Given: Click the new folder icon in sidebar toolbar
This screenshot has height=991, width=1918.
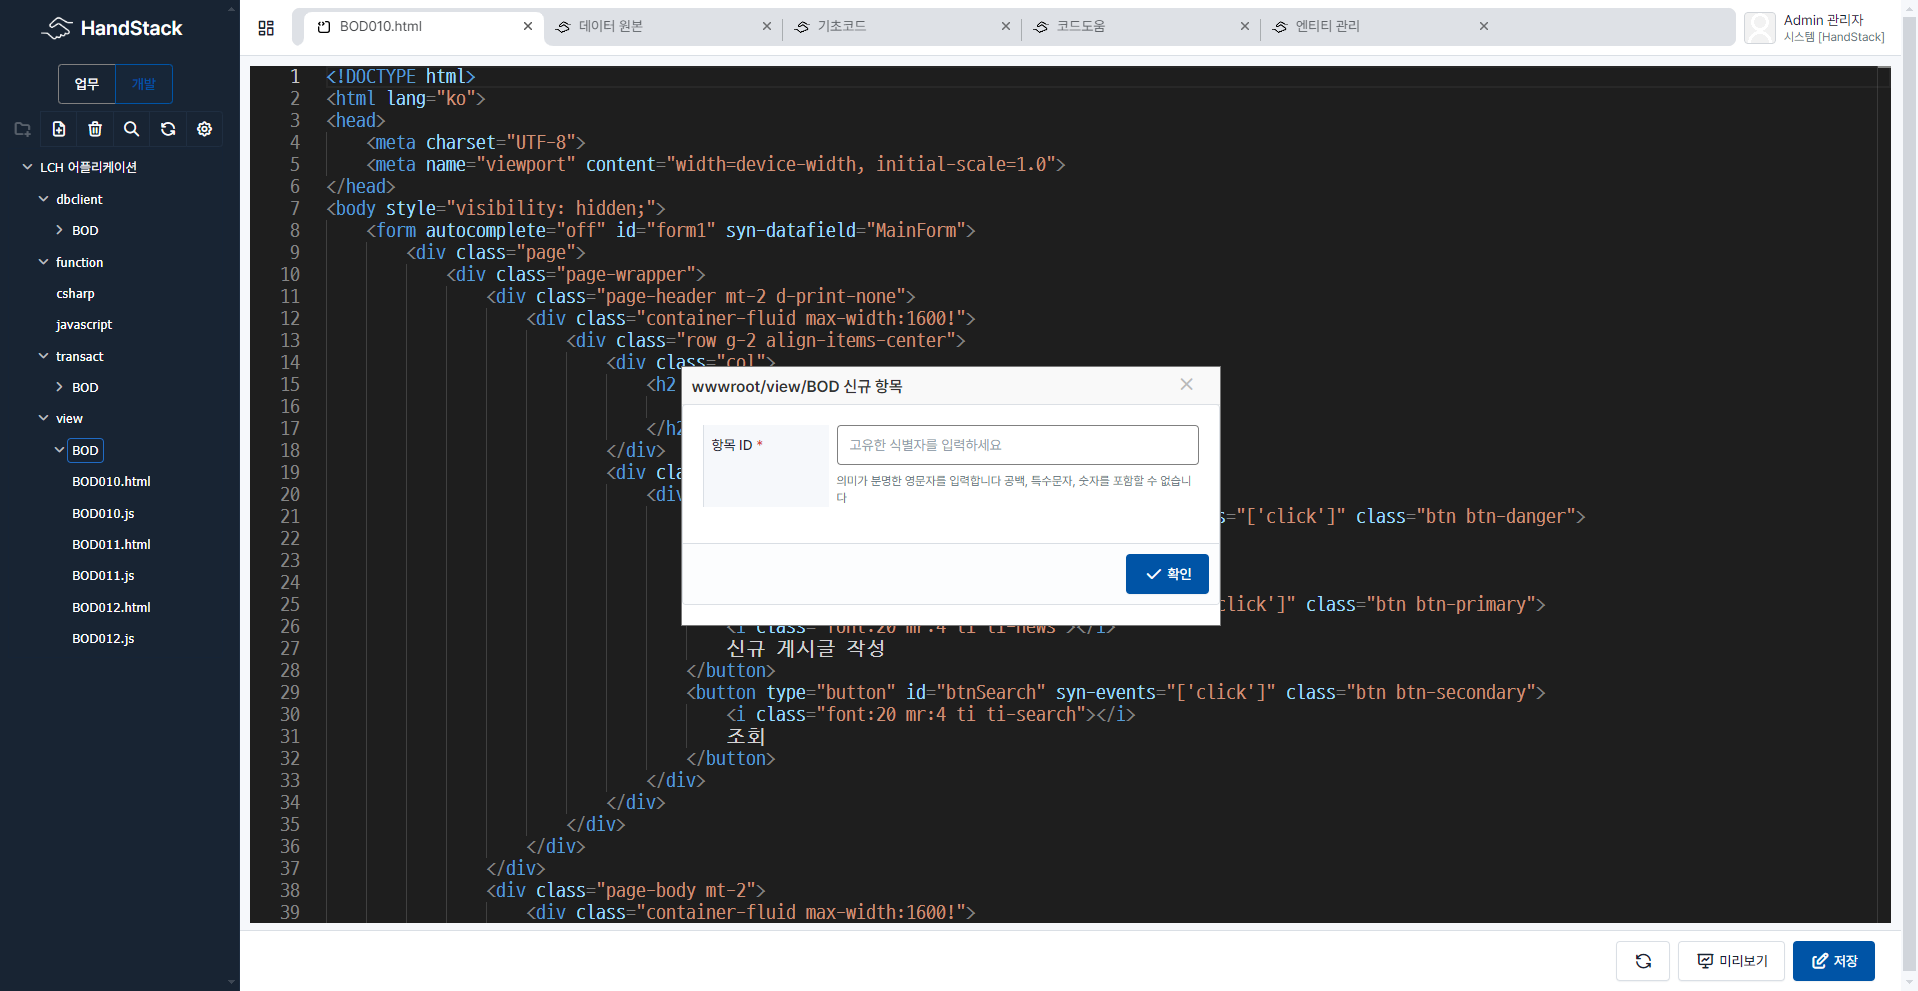Looking at the screenshot, I should tap(22, 129).
